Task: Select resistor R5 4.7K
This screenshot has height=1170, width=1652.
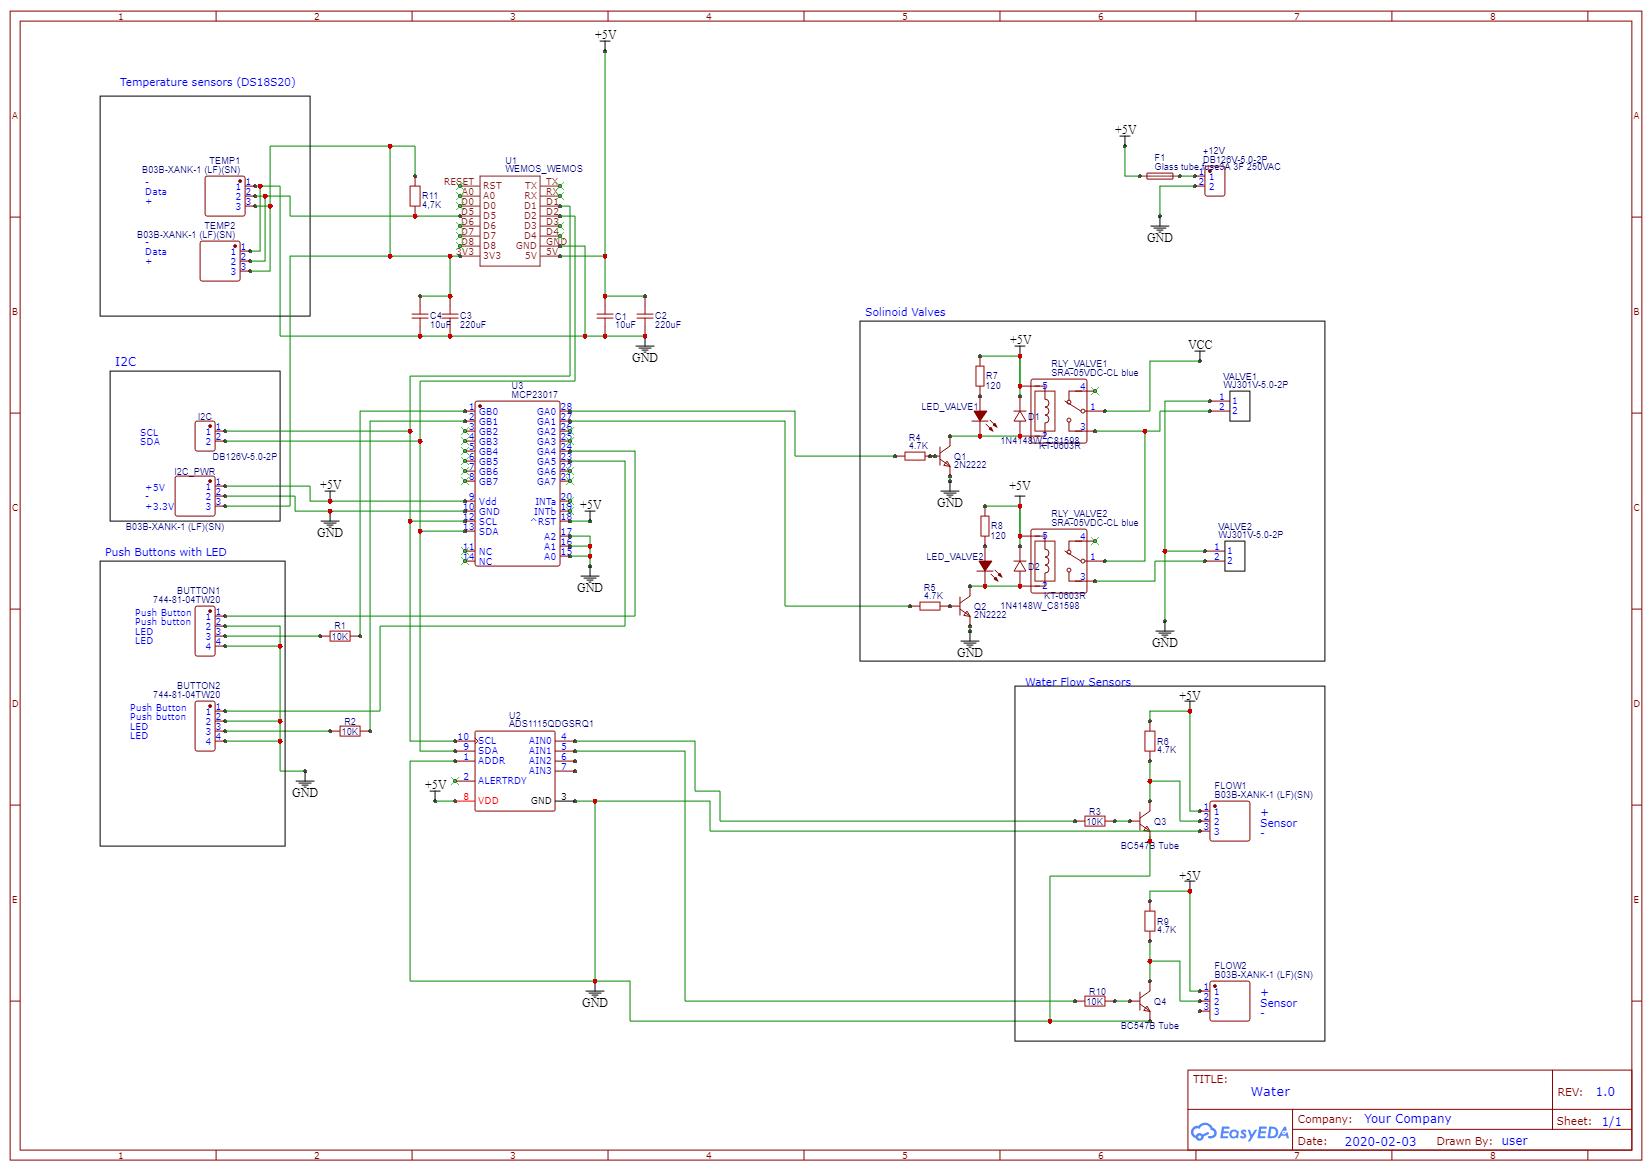Action: (930, 606)
